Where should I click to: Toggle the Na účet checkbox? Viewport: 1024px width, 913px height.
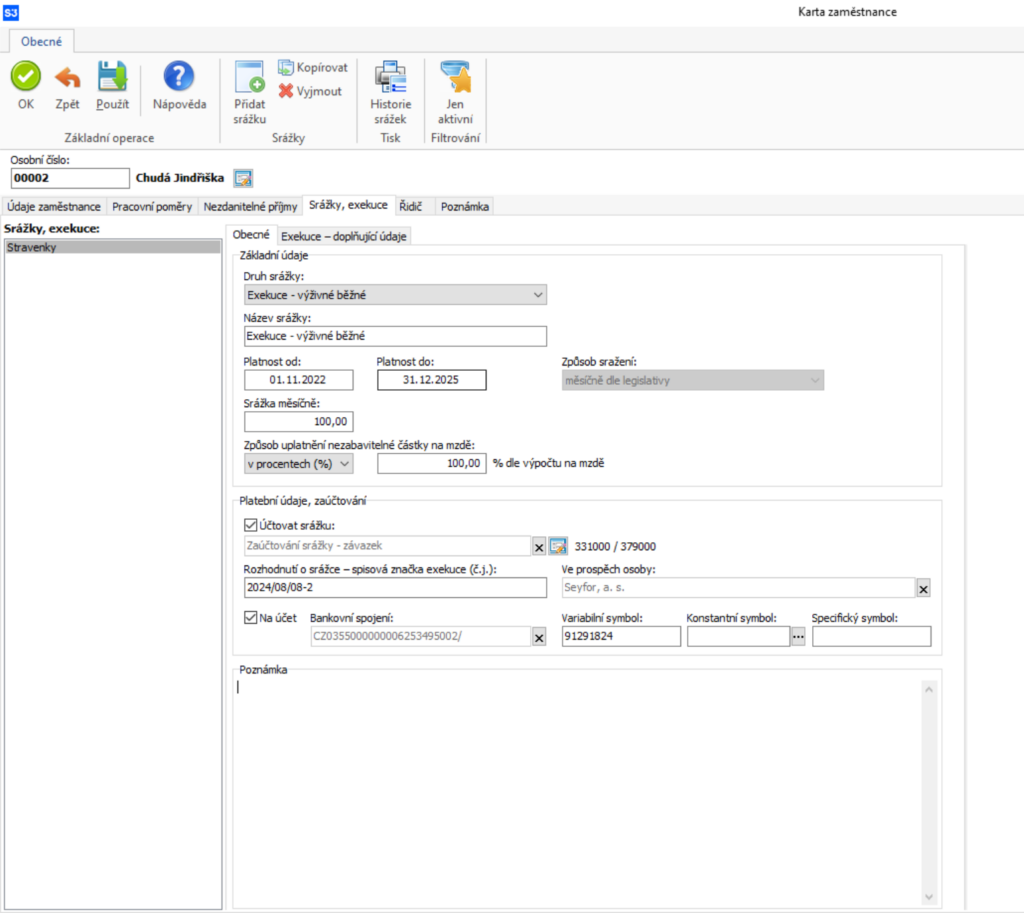pos(251,617)
